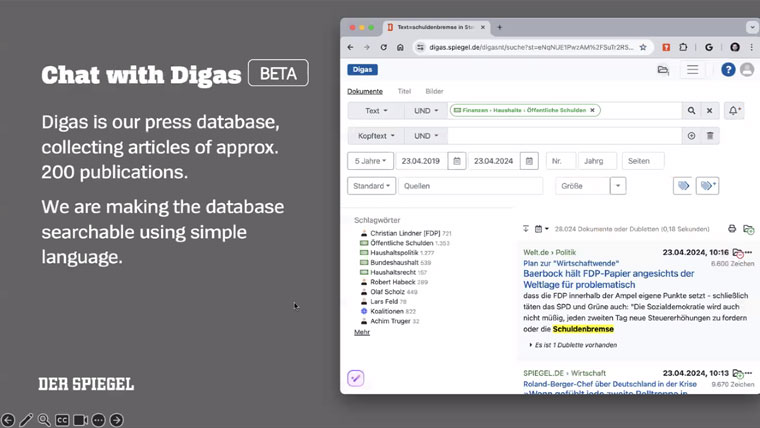Click the Mehr link under keywords
This screenshot has width=760, height=428.
point(362,332)
